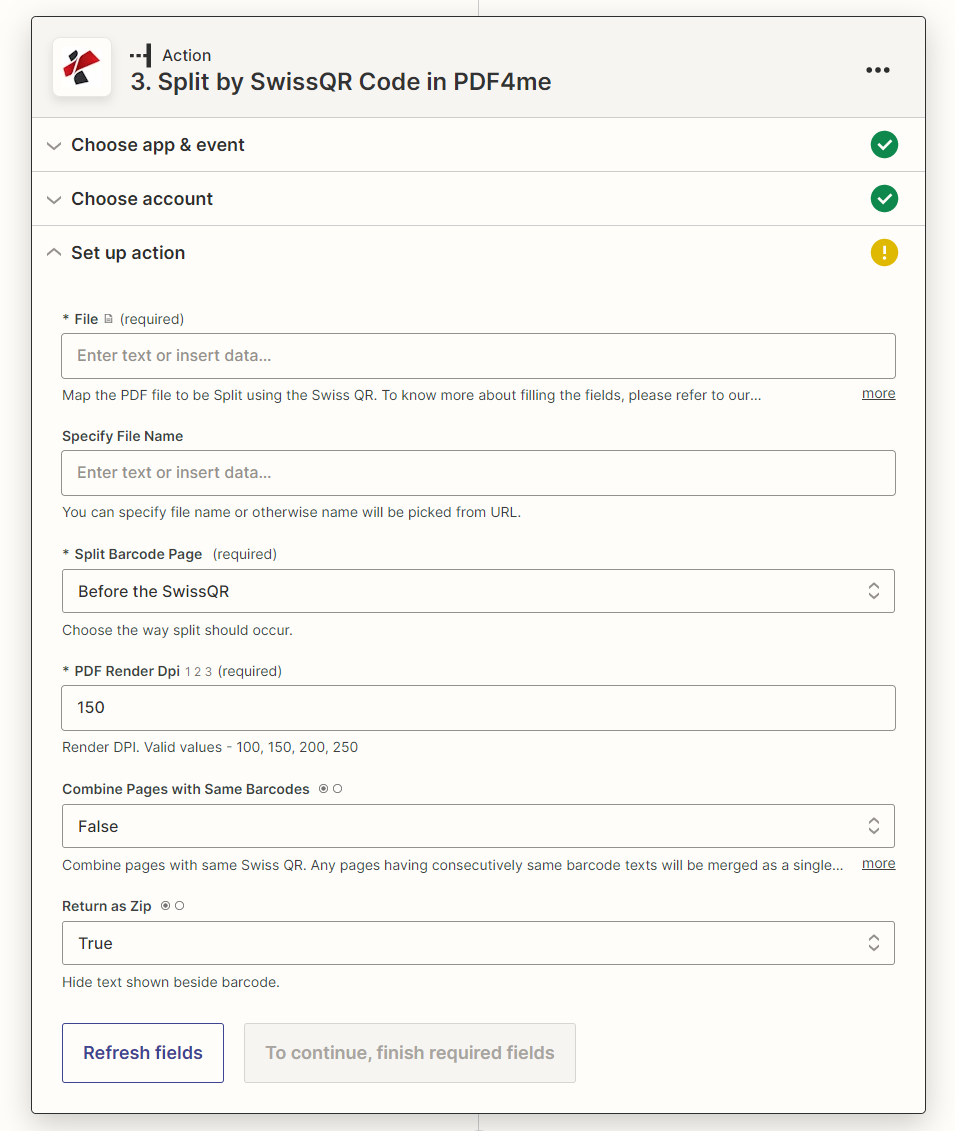Click yellow warning icon beside Set up action

pyautogui.click(x=884, y=253)
